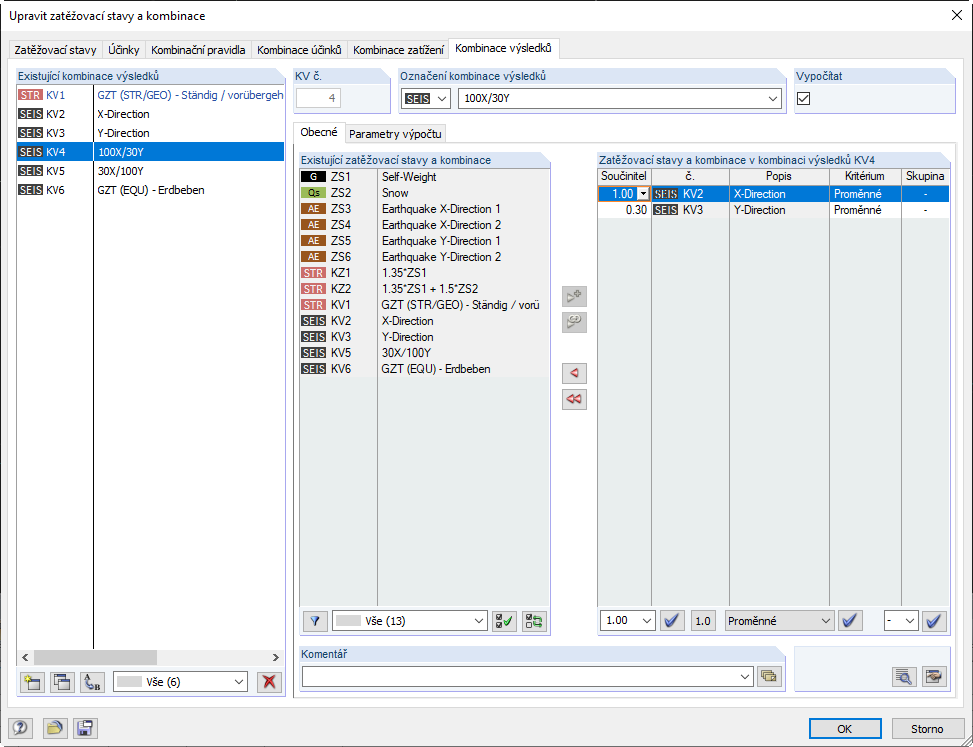Confirm with the OK button
Screen dimensions: 973x747
point(845,729)
